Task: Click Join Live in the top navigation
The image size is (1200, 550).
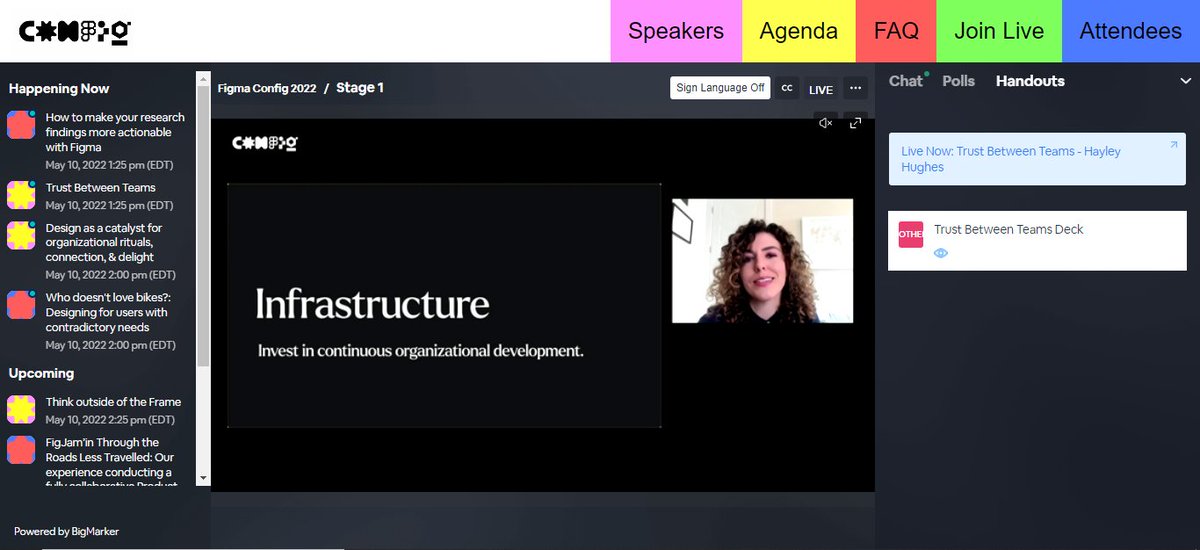Action: coord(999,31)
